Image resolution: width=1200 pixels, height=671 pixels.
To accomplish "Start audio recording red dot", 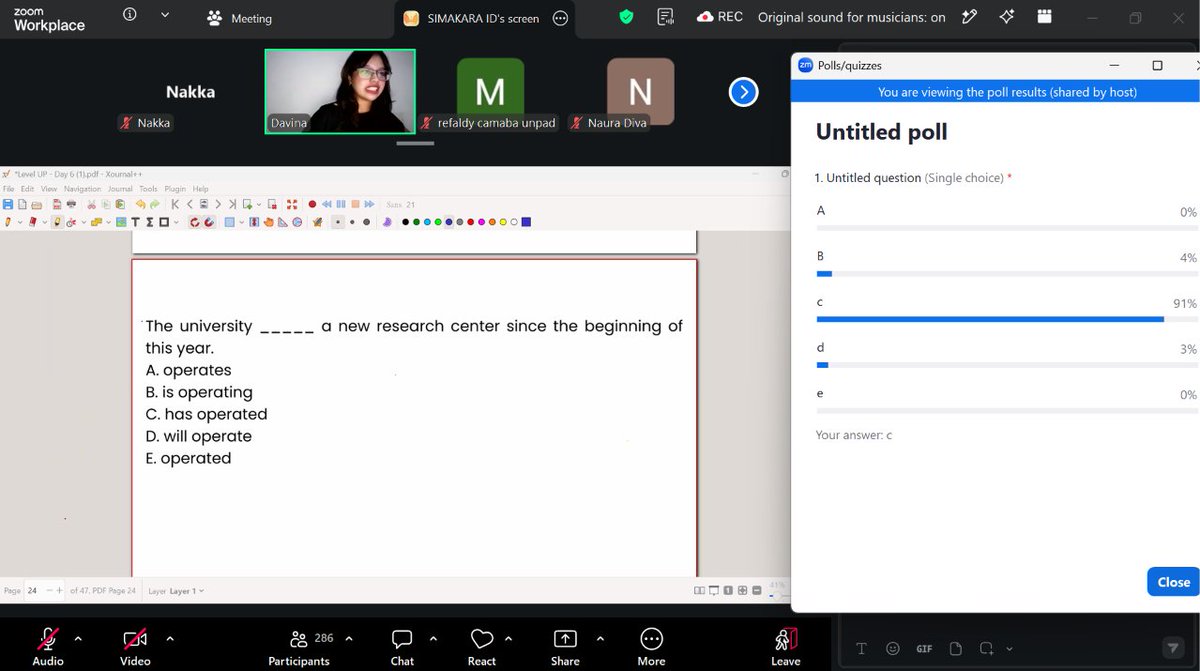I will [x=312, y=204].
